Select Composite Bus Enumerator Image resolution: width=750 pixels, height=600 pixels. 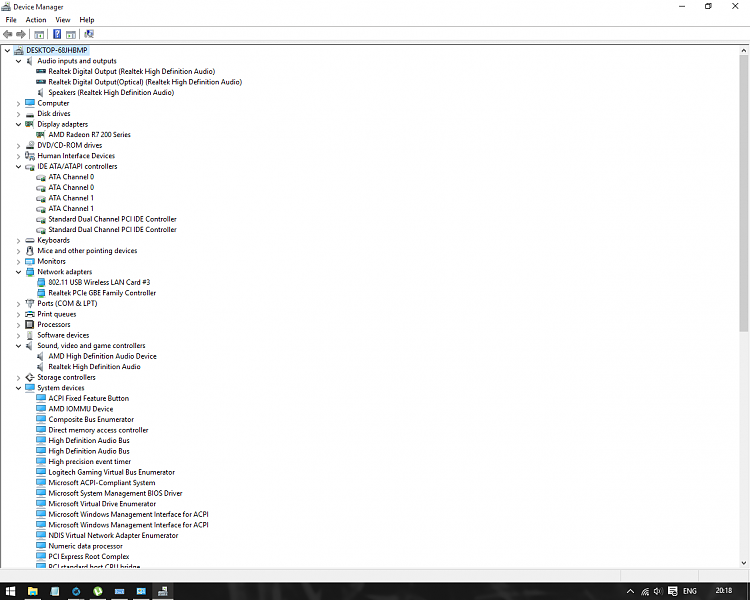(91, 419)
